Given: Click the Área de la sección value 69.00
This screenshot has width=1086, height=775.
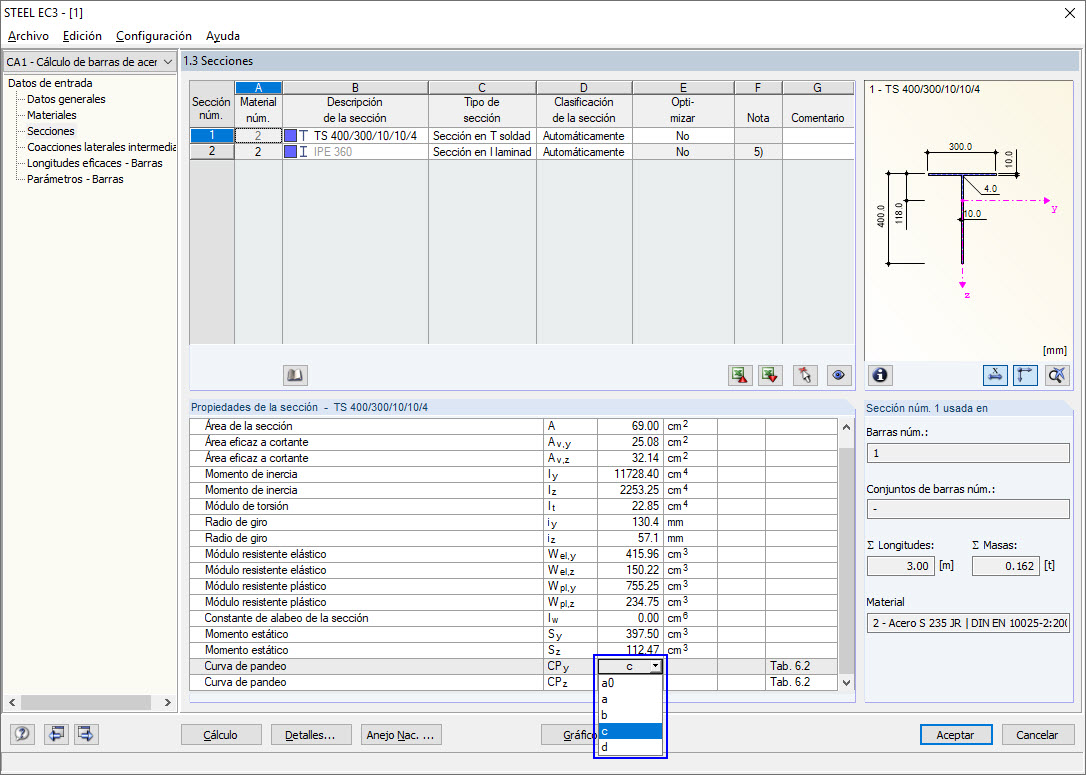Looking at the screenshot, I should tap(630, 426).
